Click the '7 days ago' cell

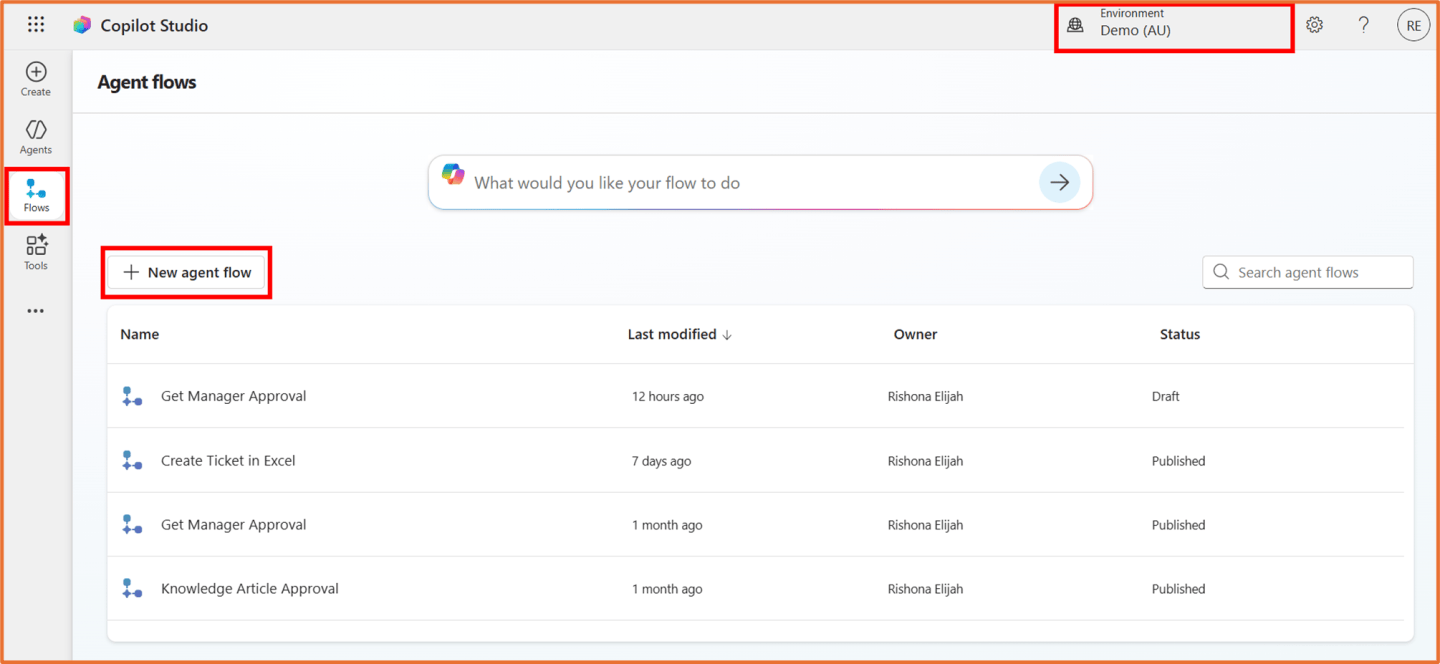click(661, 461)
